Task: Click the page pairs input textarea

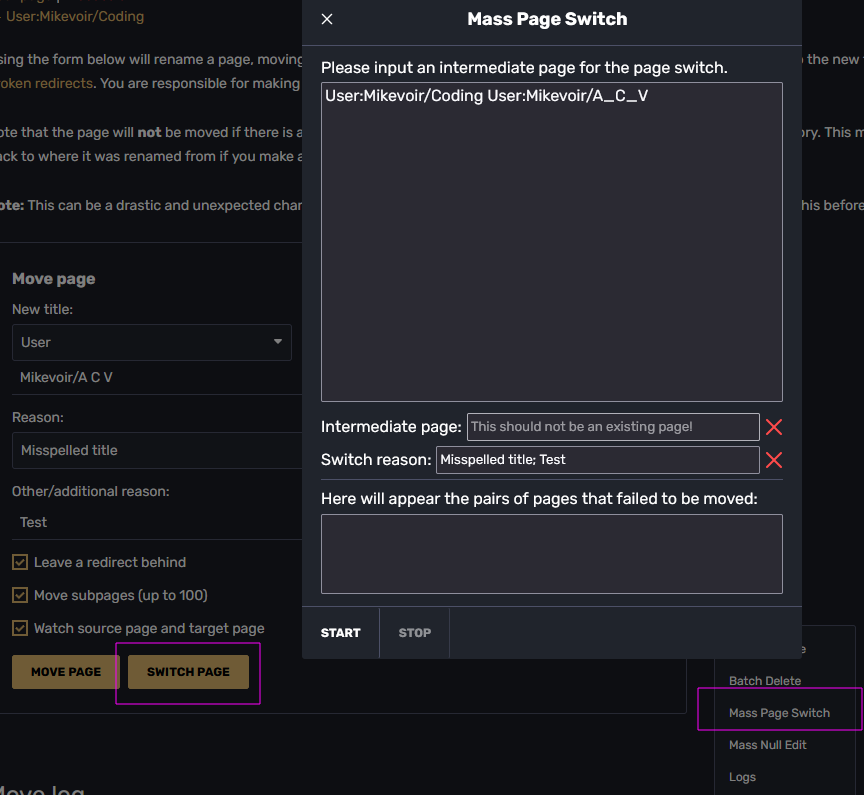Action: click(551, 241)
